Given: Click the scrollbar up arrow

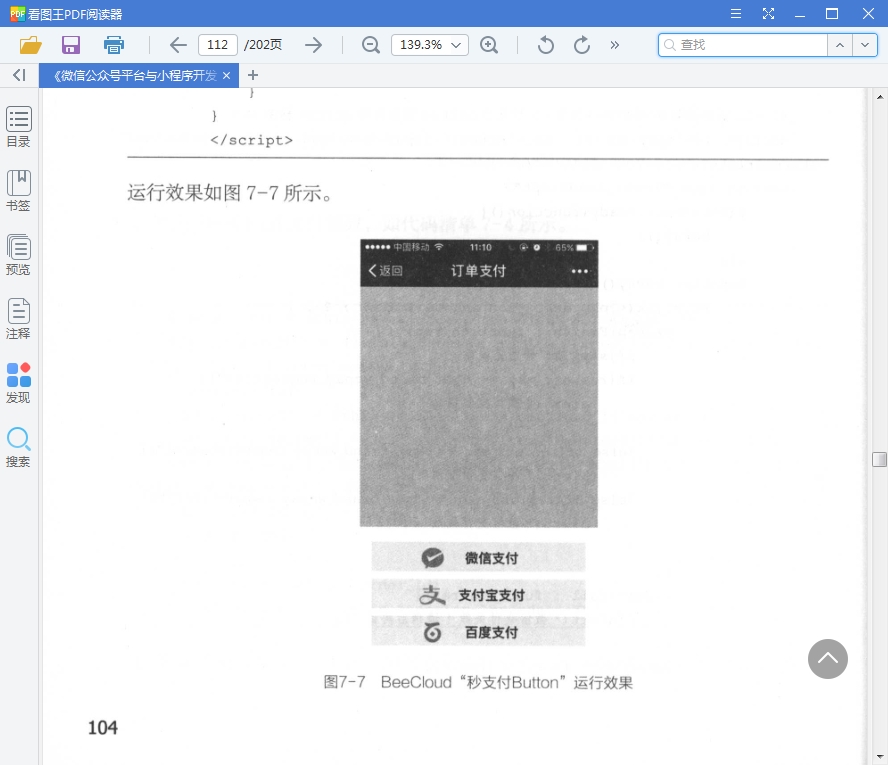Looking at the screenshot, I should [x=880, y=97].
